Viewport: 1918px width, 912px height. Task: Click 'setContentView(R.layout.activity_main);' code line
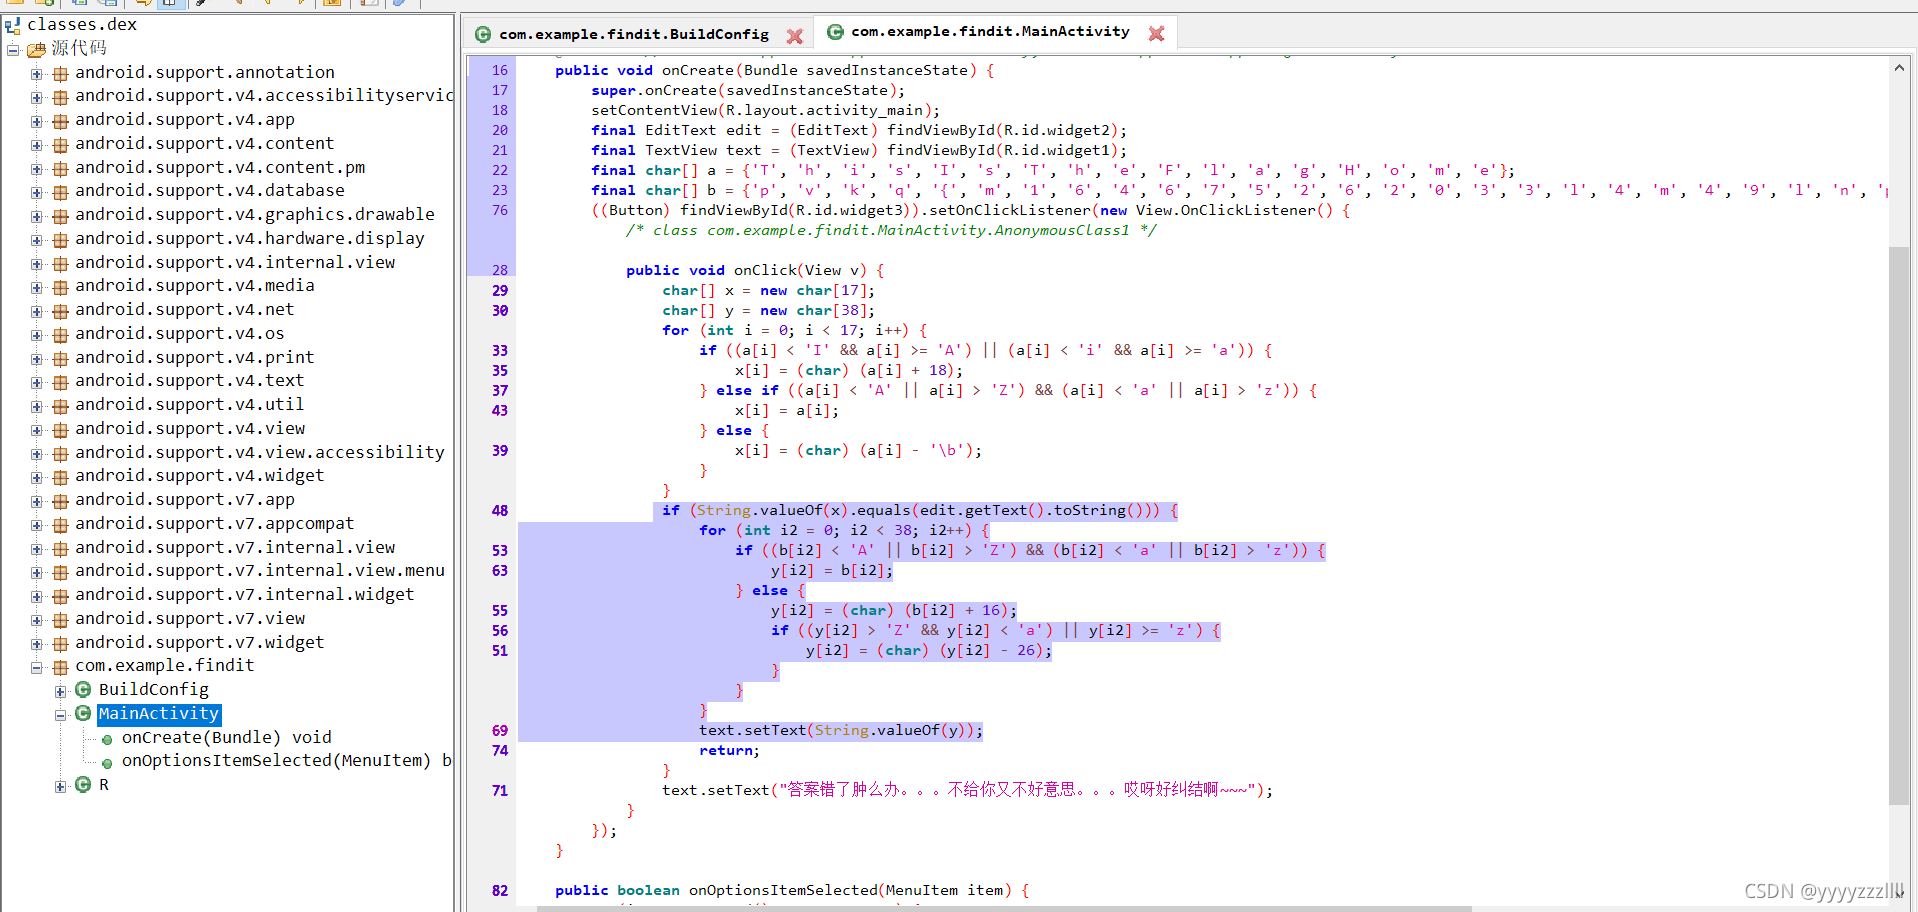[x=765, y=111]
